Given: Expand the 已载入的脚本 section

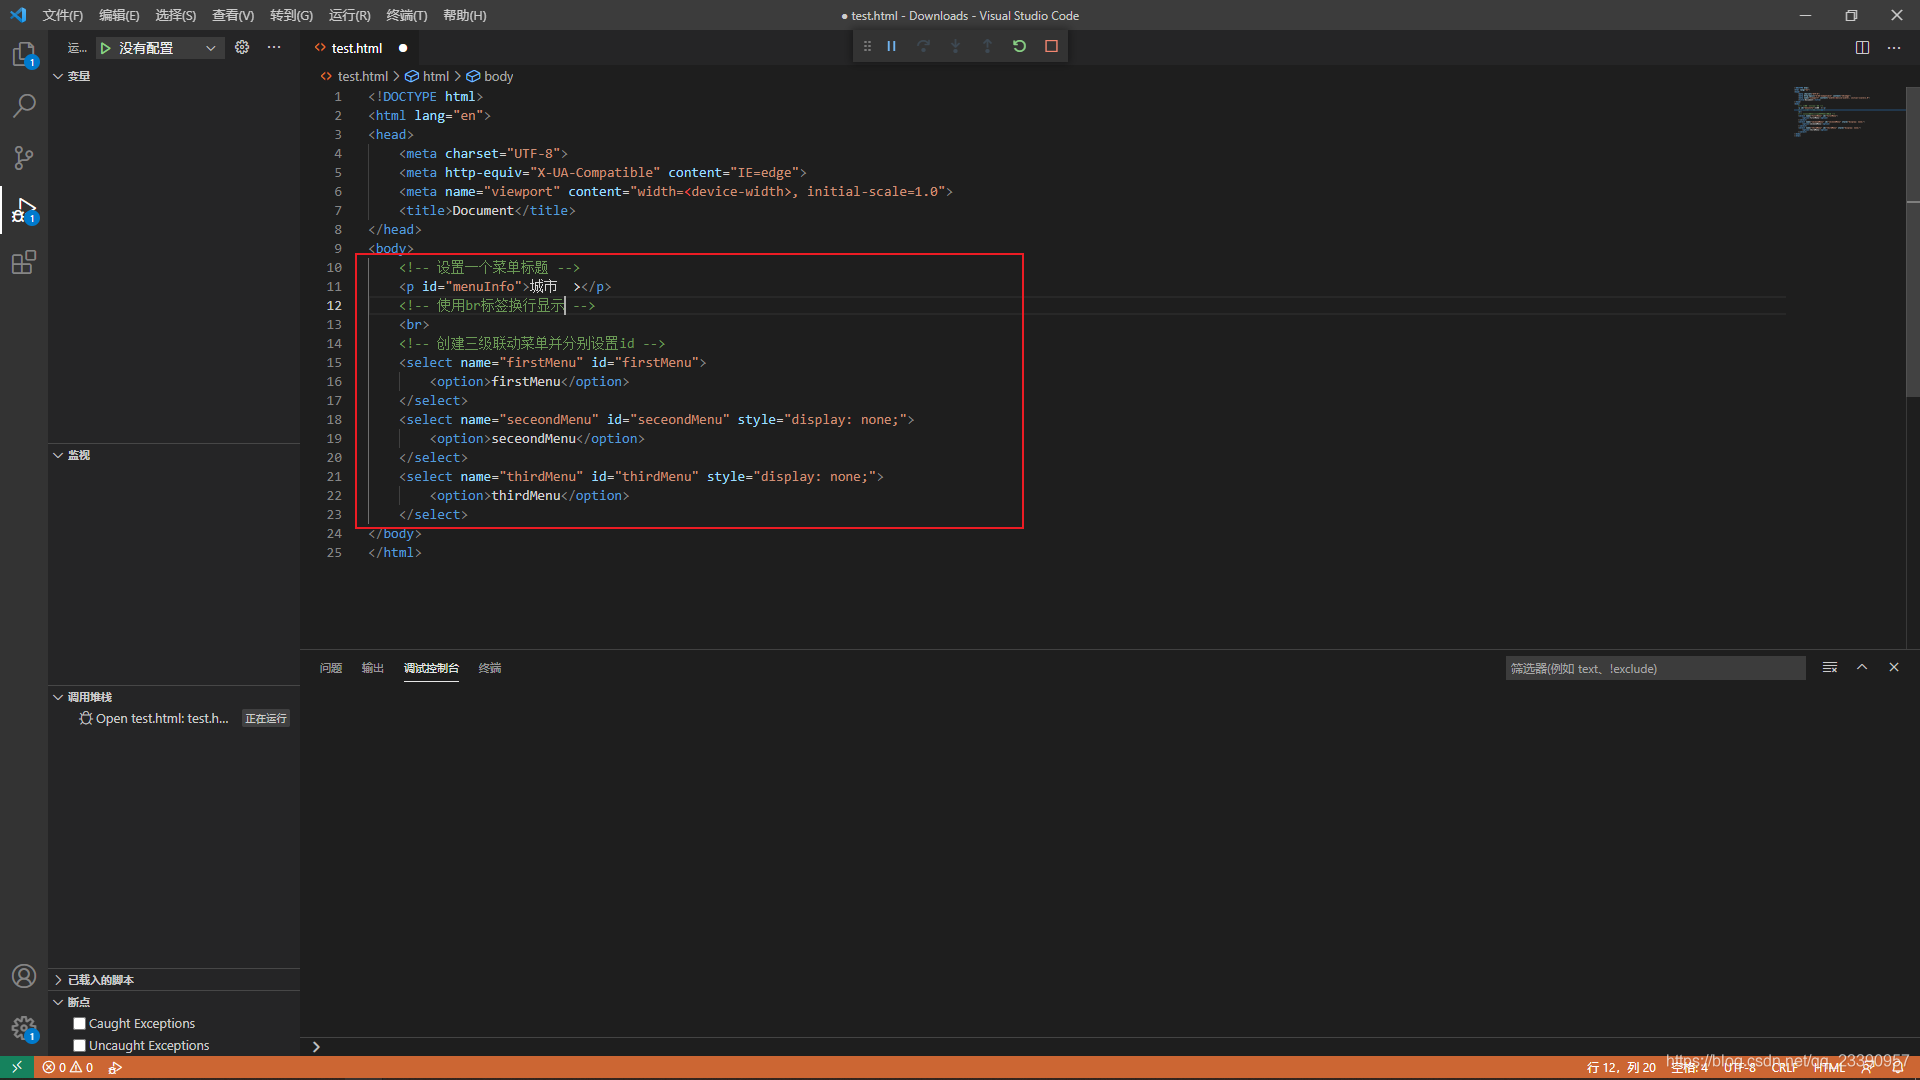Looking at the screenshot, I should tap(58, 980).
